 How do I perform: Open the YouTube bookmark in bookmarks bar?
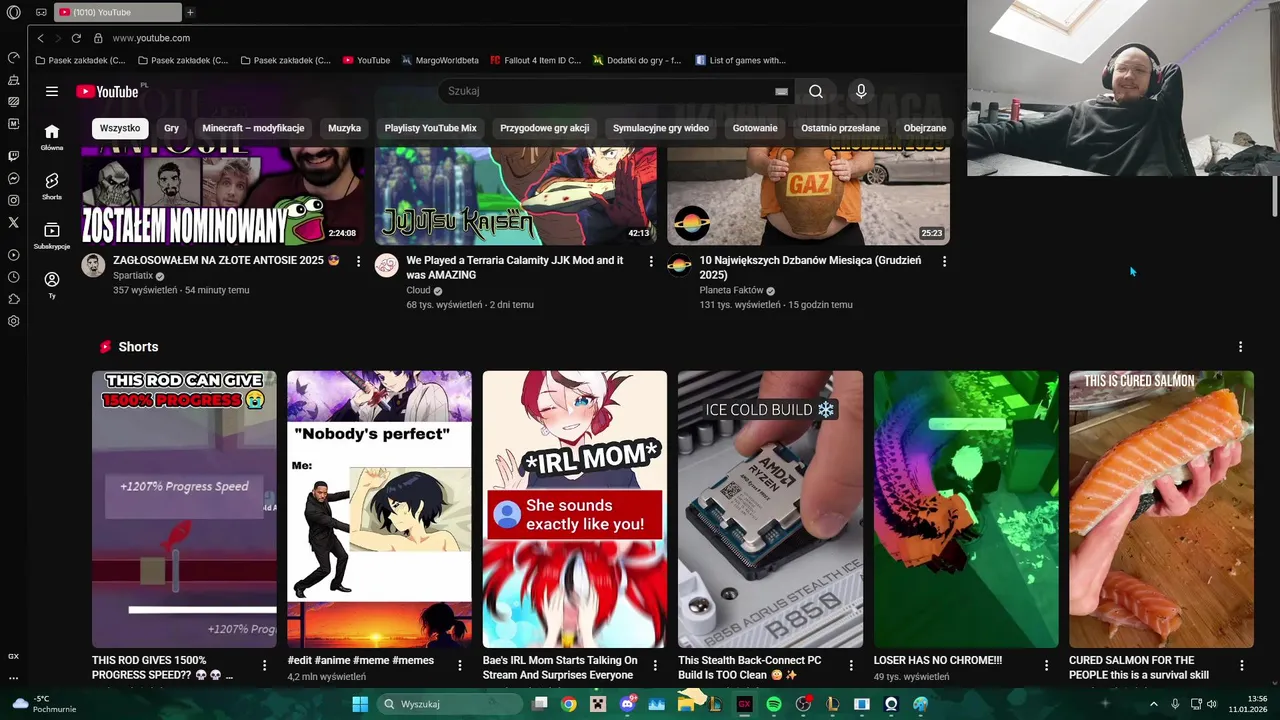click(366, 60)
